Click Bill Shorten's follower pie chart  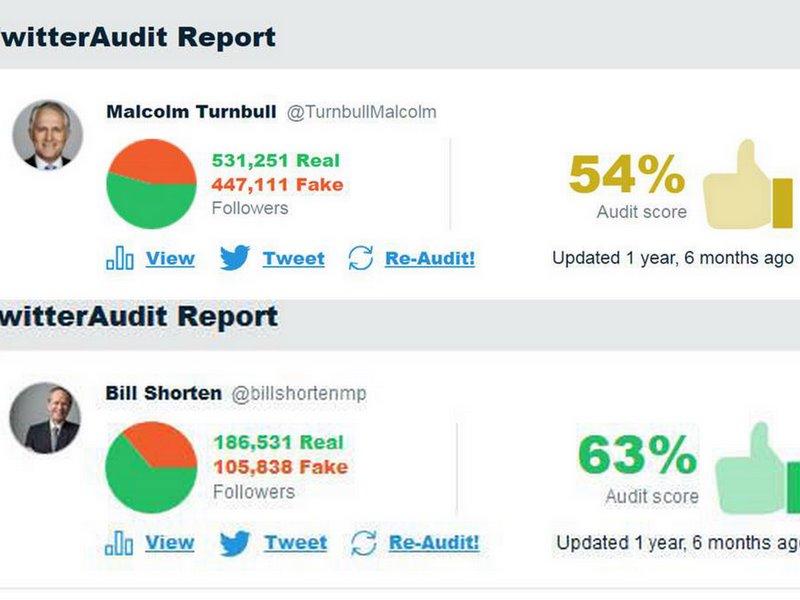pyautogui.click(x=151, y=467)
